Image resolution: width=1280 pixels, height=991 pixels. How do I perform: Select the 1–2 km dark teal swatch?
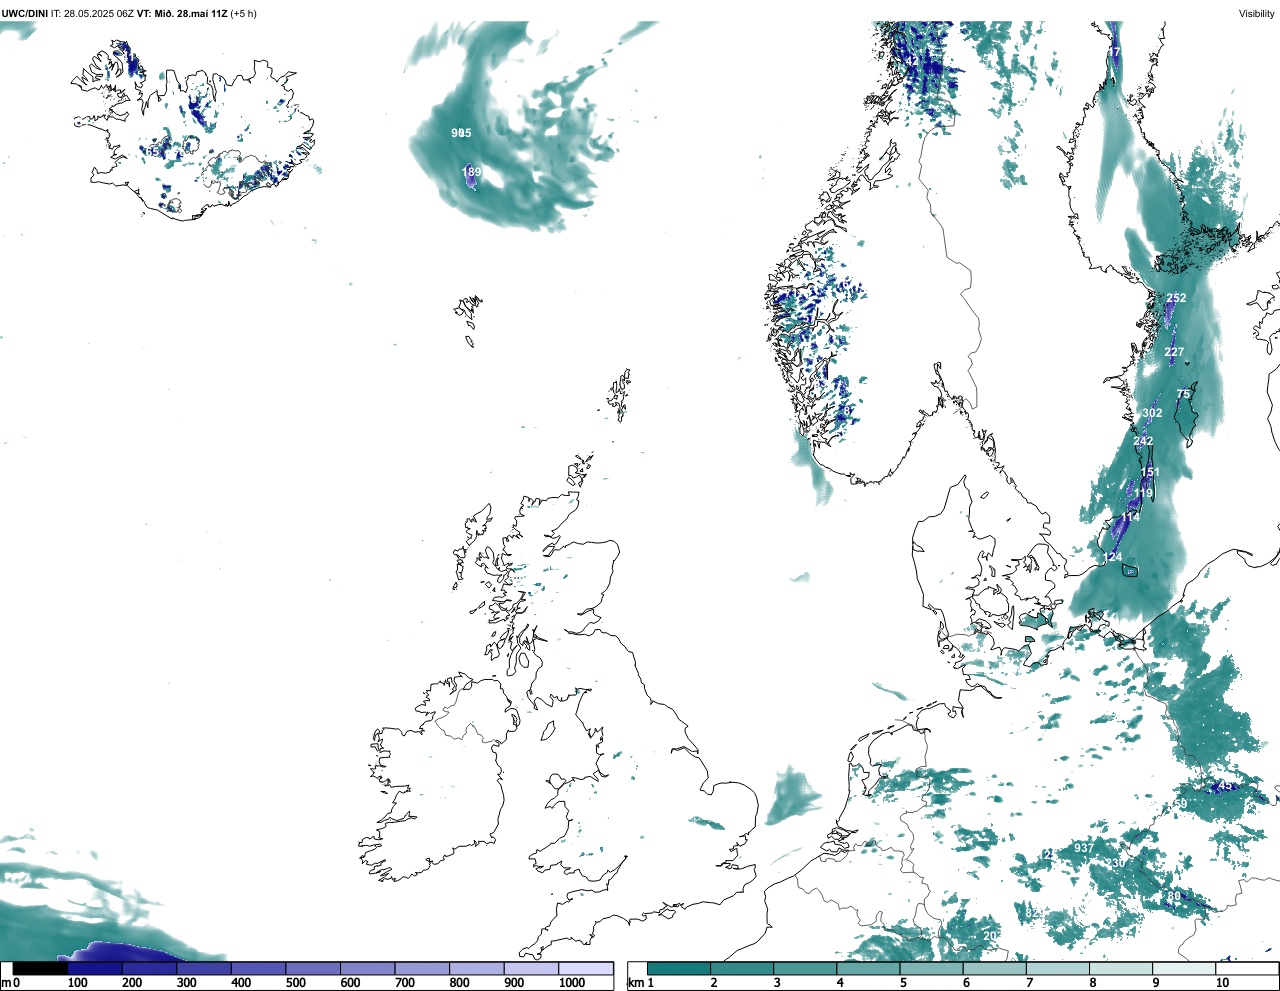(x=679, y=968)
